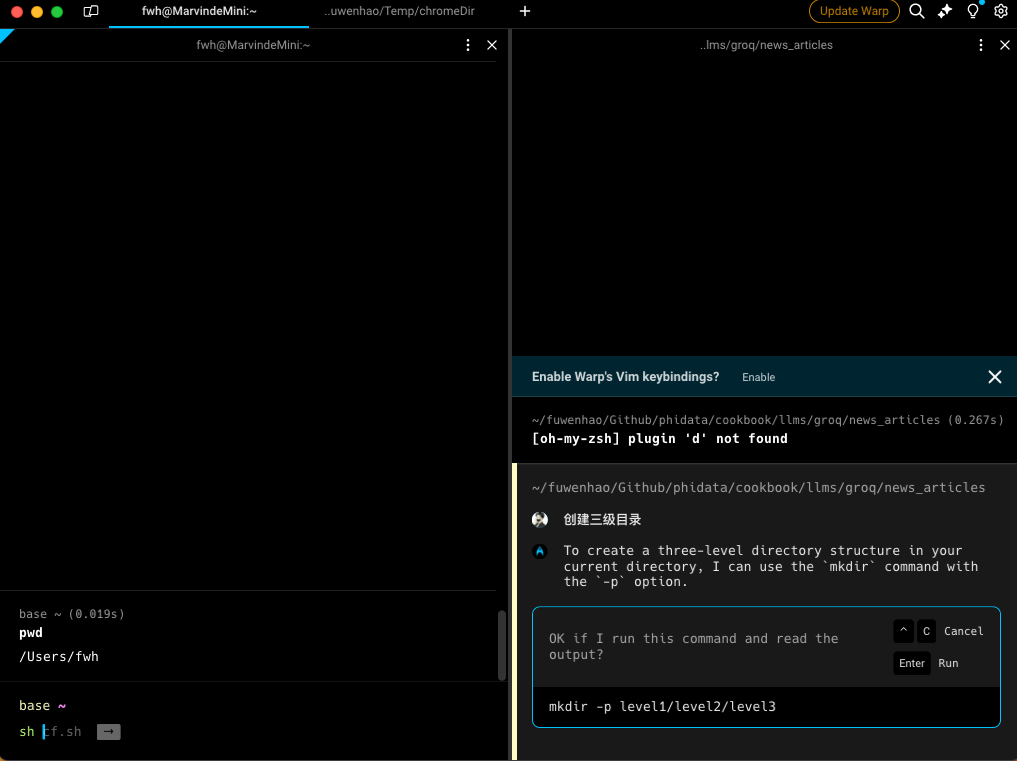Viewport: 1017px width, 761px height.
Task: Enable Warp's Vim keybindings
Action: (758, 377)
